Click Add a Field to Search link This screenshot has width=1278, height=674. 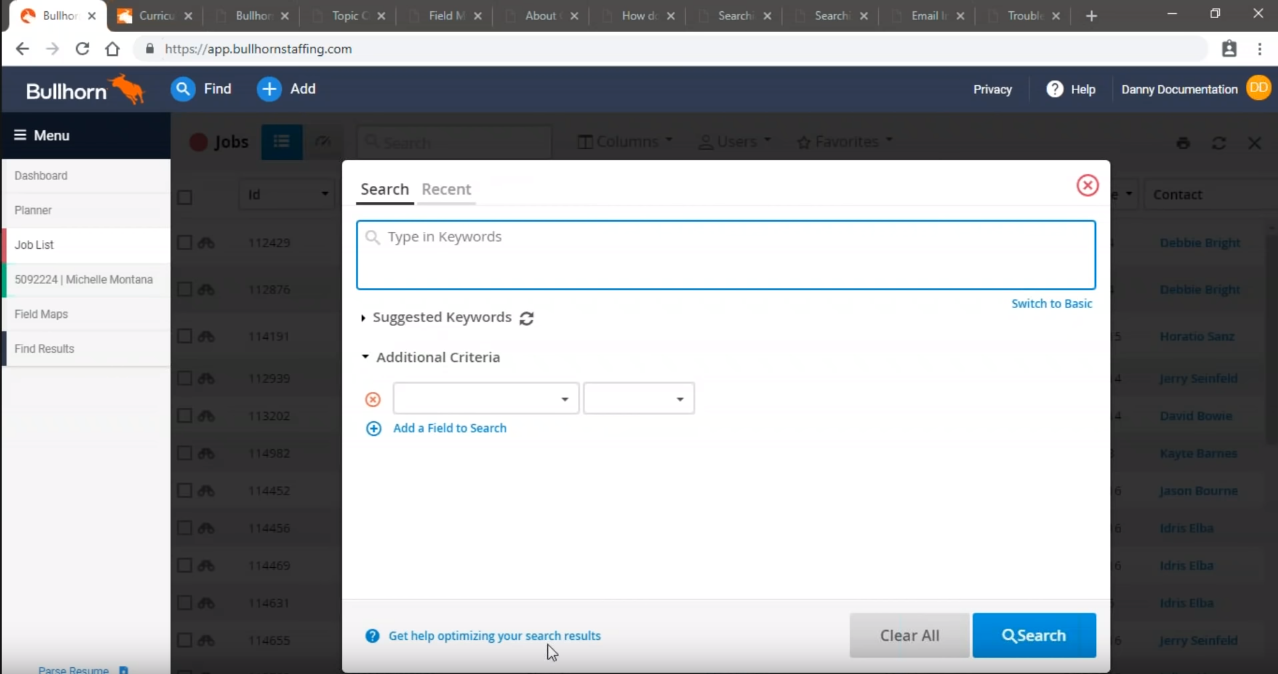click(x=450, y=428)
